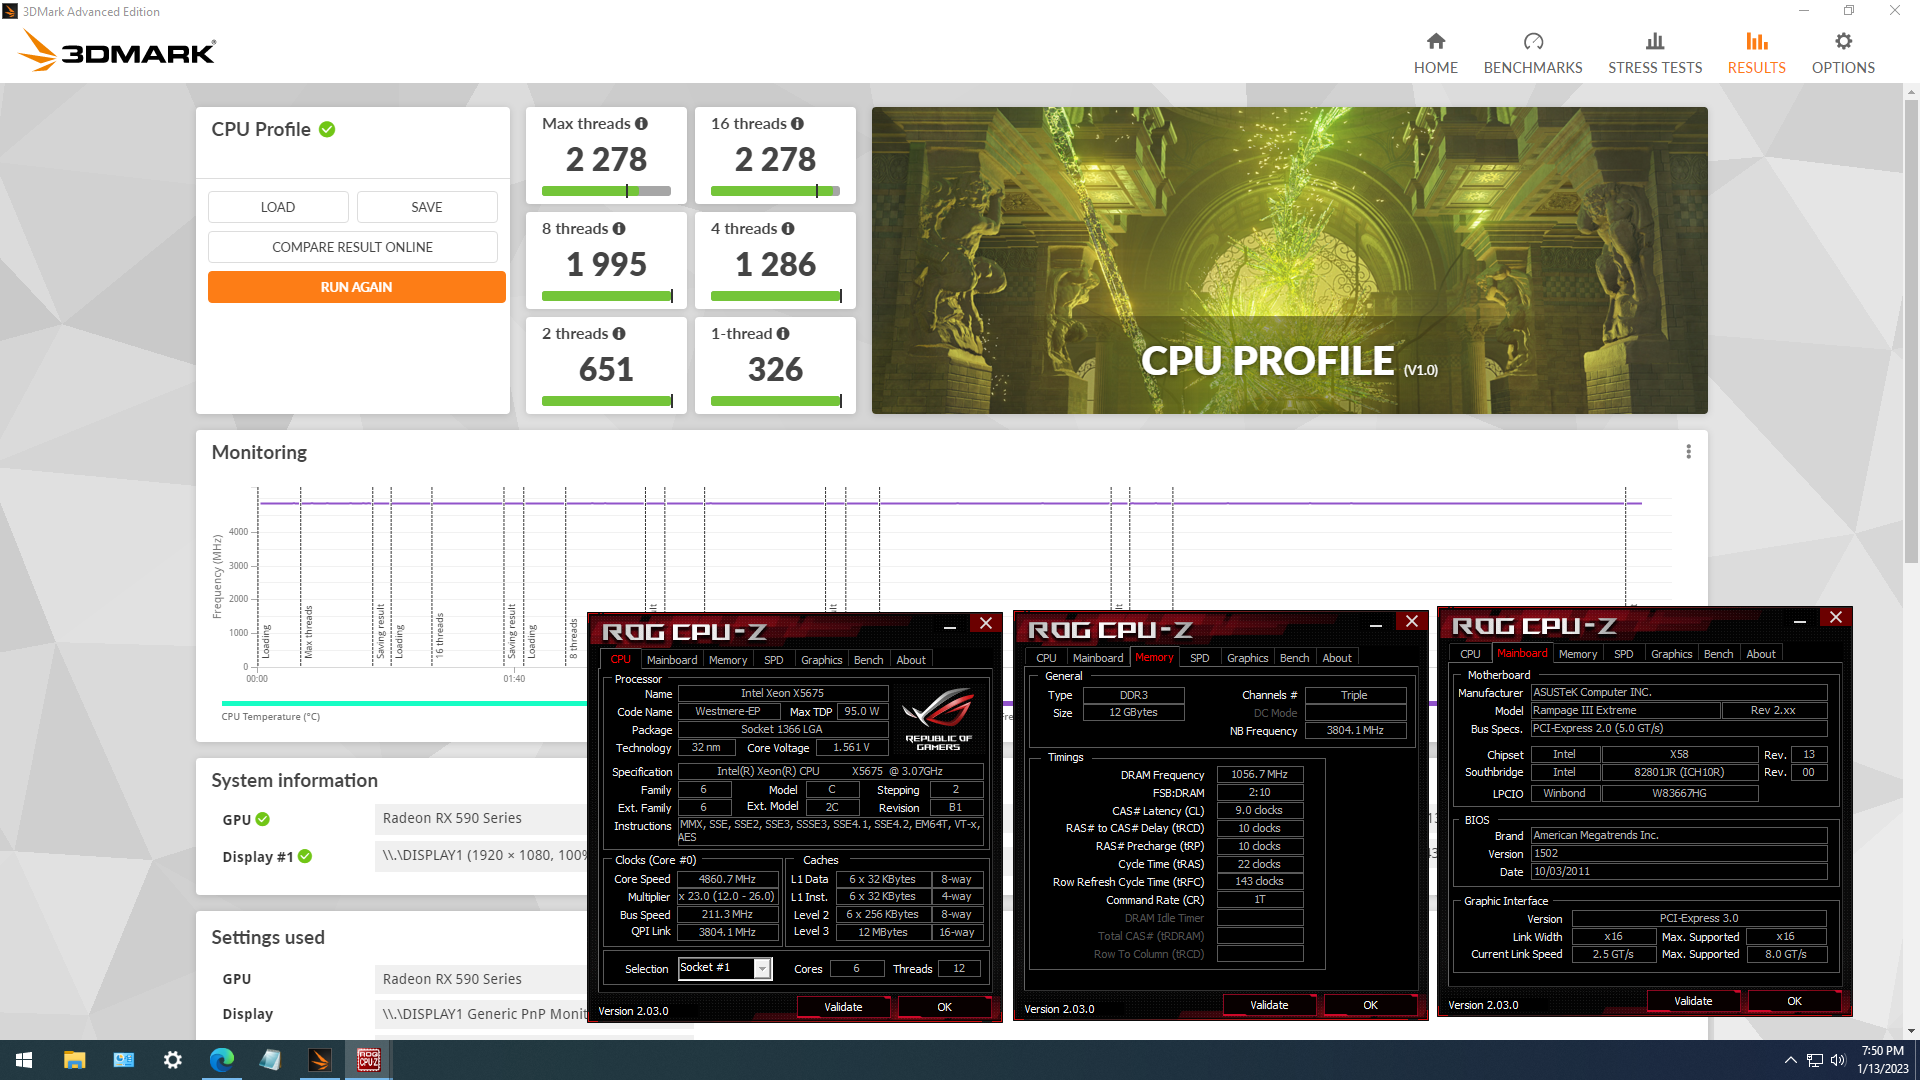1920x1080 pixels.
Task: Click OK in the Memory CPU-Z window
Action: point(1370,1005)
